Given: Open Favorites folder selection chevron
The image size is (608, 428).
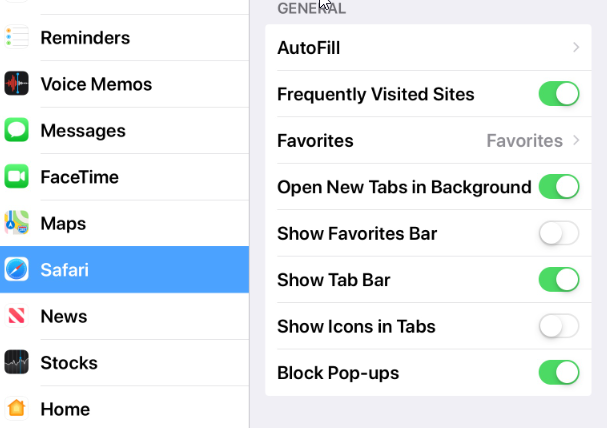Looking at the screenshot, I should [577, 141].
